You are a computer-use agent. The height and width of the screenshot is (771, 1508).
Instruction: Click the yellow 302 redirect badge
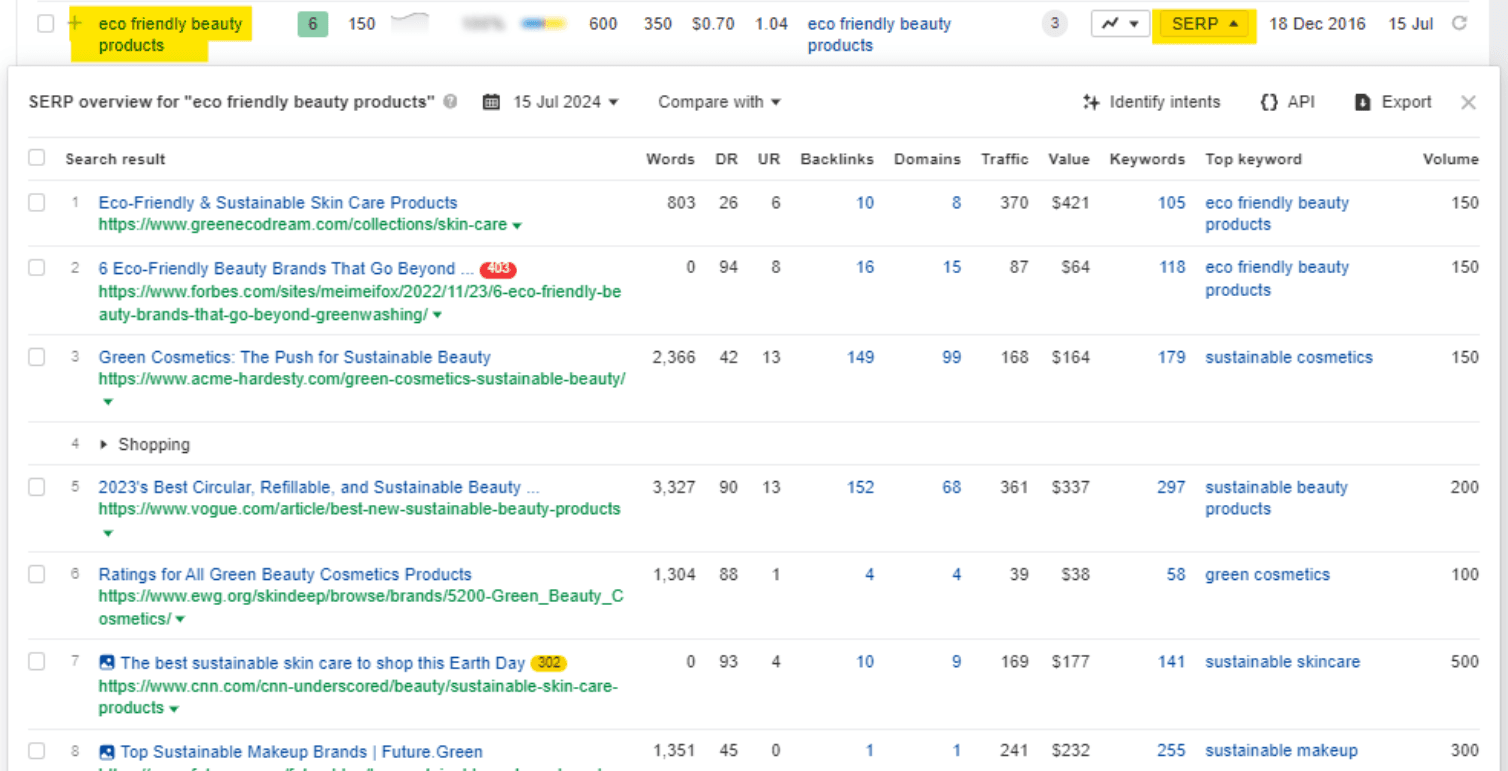coord(549,663)
